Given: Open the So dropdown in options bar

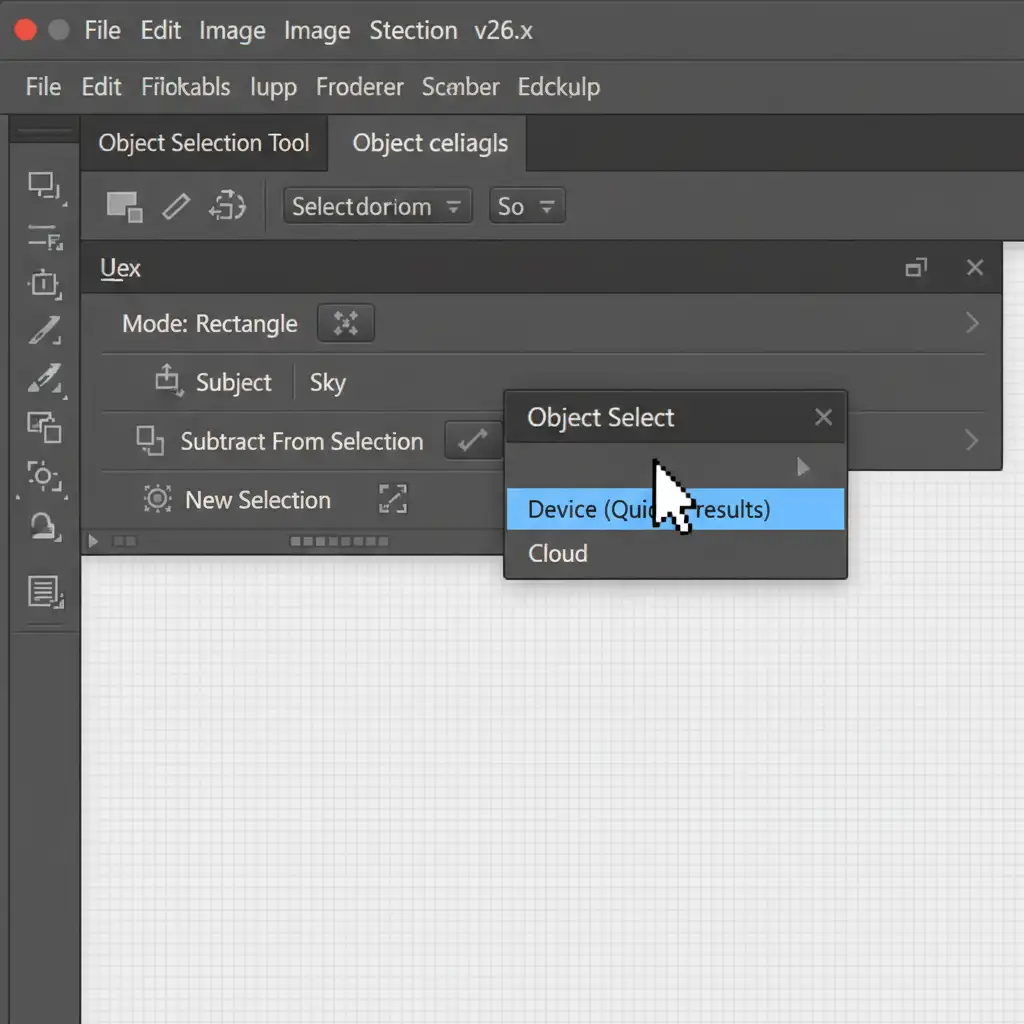Looking at the screenshot, I should [526, 207].
